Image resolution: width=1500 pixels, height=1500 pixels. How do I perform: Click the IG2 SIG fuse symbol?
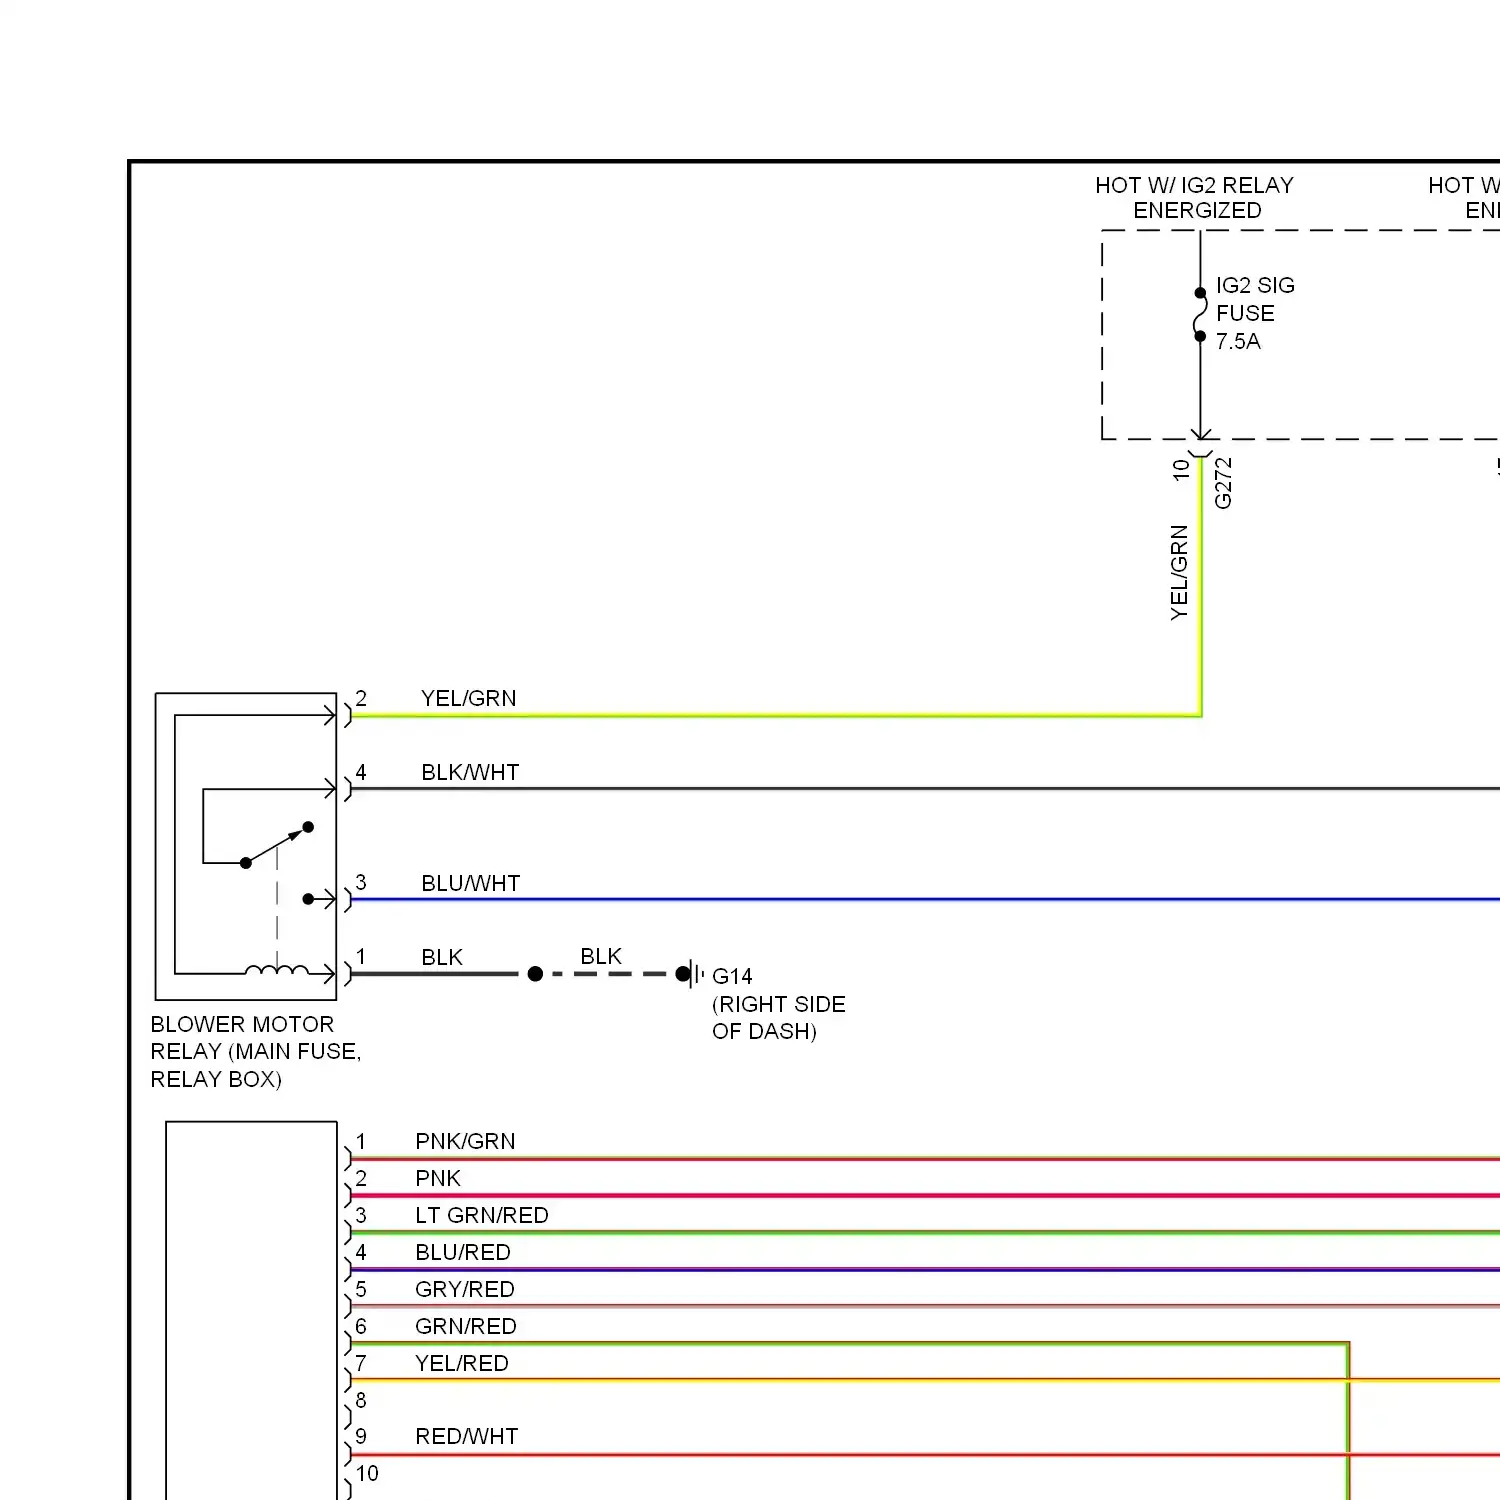click(1200, 314)
